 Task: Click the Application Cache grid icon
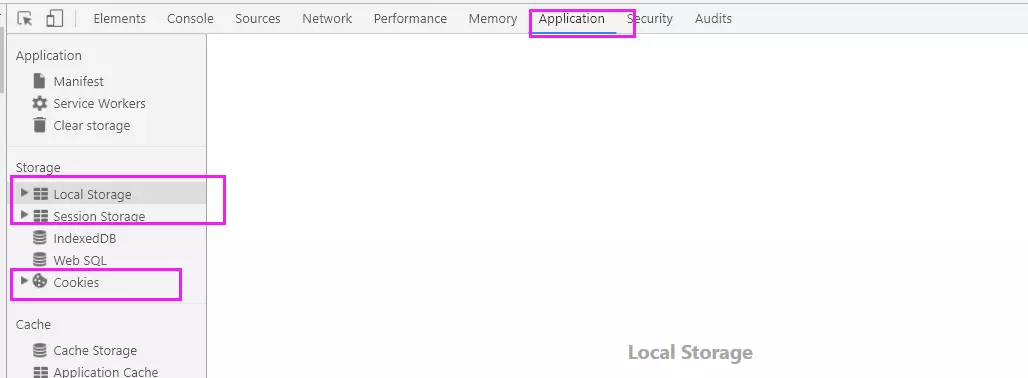41,372
